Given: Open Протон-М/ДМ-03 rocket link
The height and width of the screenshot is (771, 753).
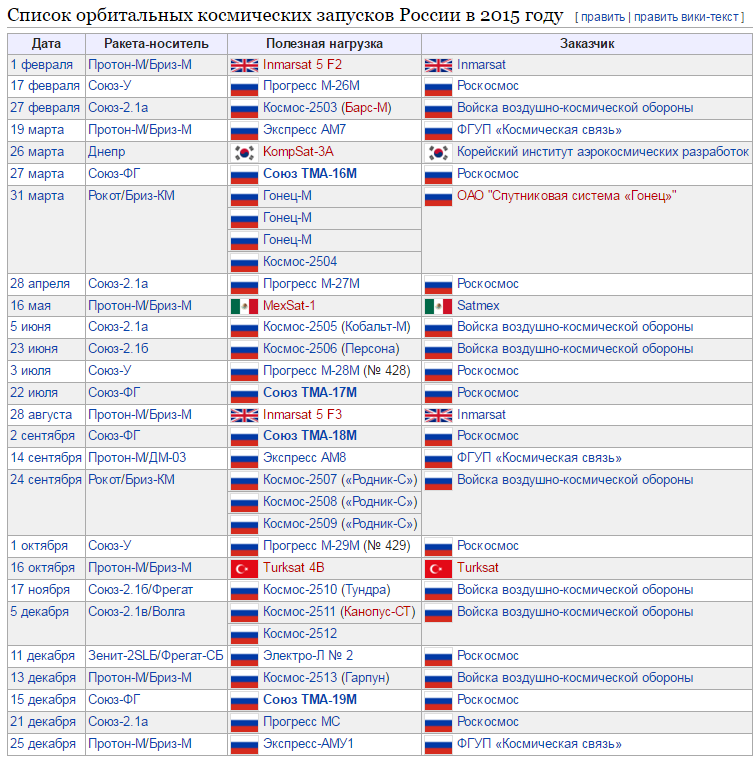Looking at the screenshot, I should pos(137,457).
